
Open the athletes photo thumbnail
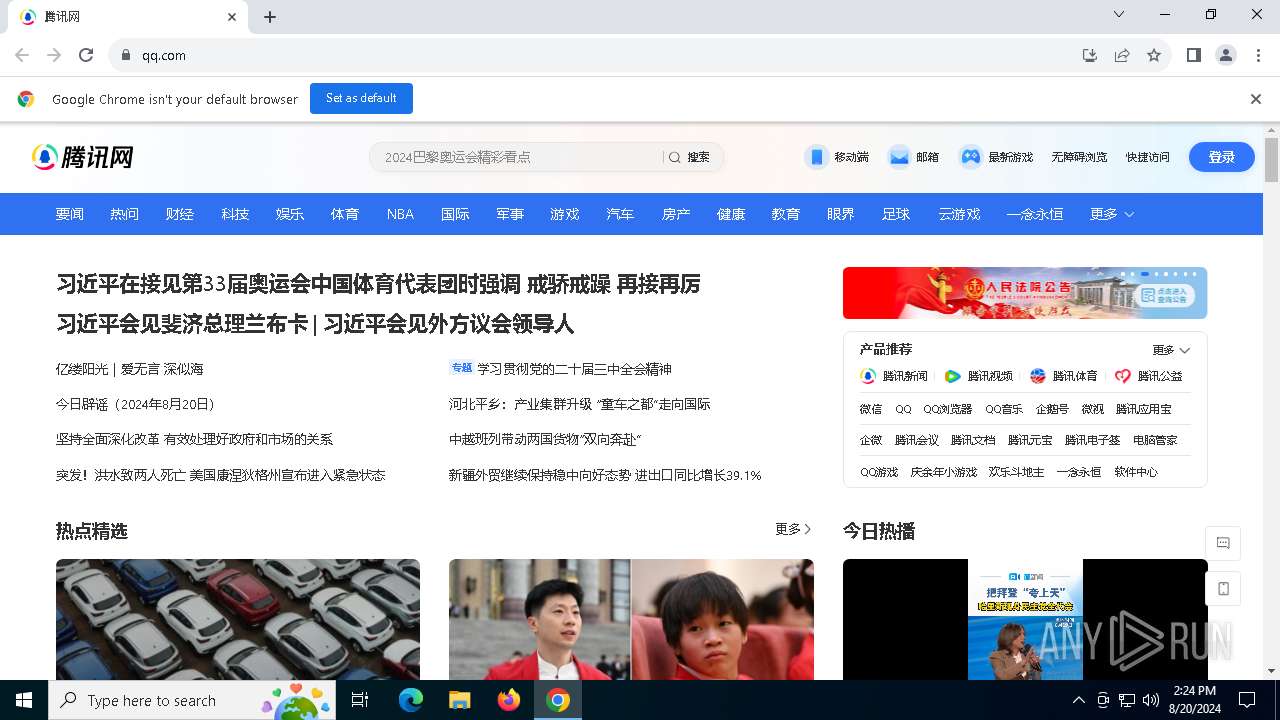point(631,619)
